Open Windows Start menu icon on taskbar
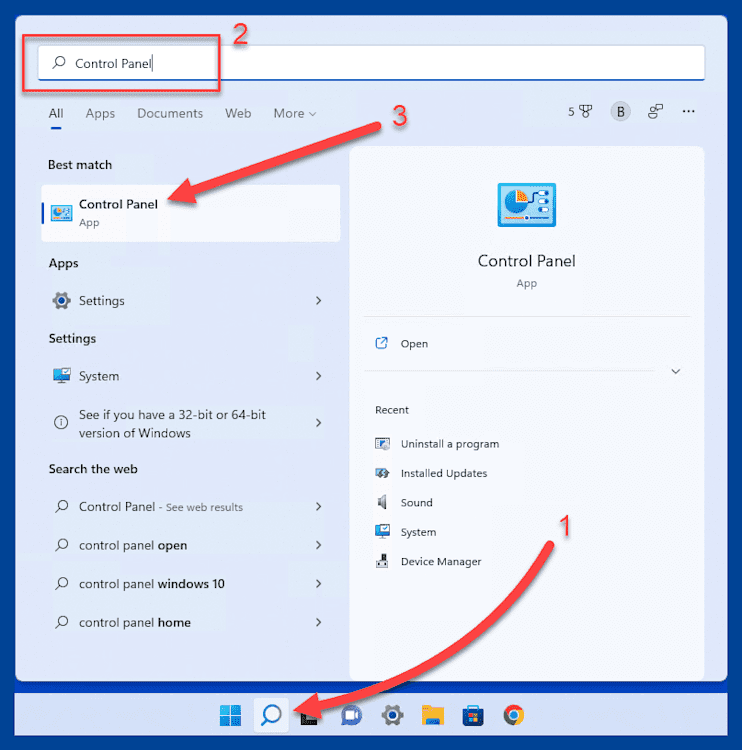742x750 pixels. point(230,716)
